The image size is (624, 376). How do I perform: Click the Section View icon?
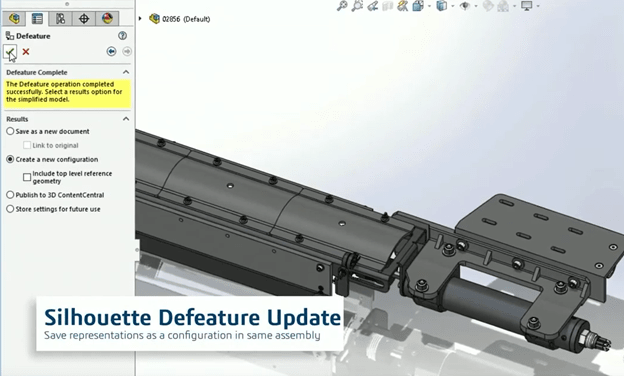click(x=388, y=6)
